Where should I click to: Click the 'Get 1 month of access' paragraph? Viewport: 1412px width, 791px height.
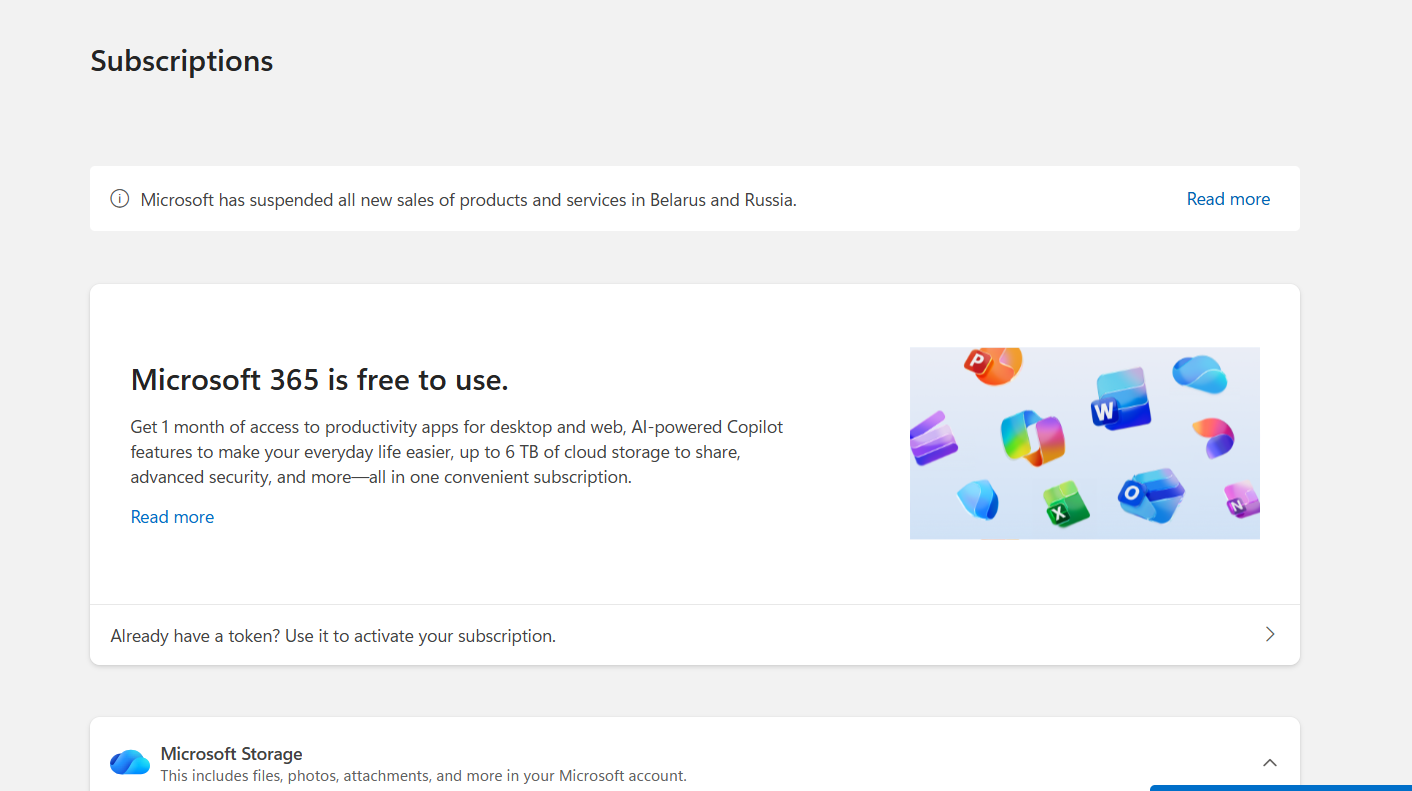pos(457,452)
